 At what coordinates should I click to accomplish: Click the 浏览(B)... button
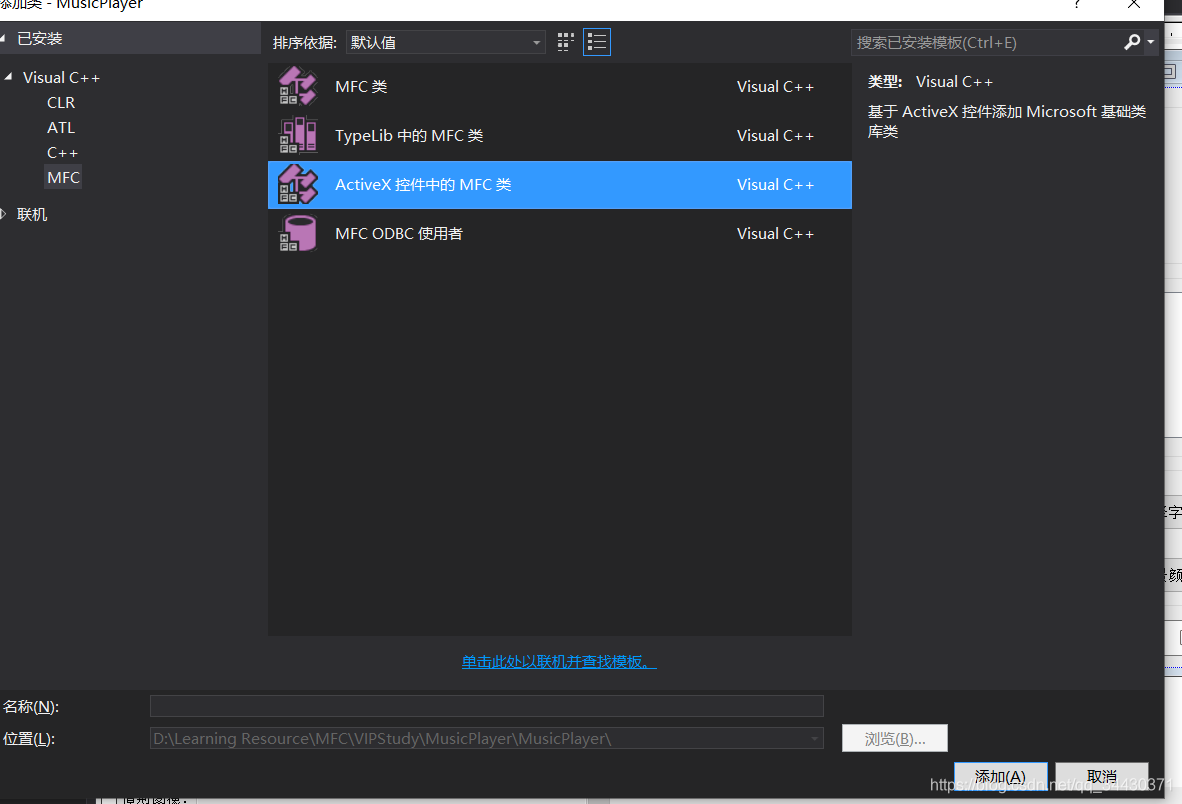895,738
